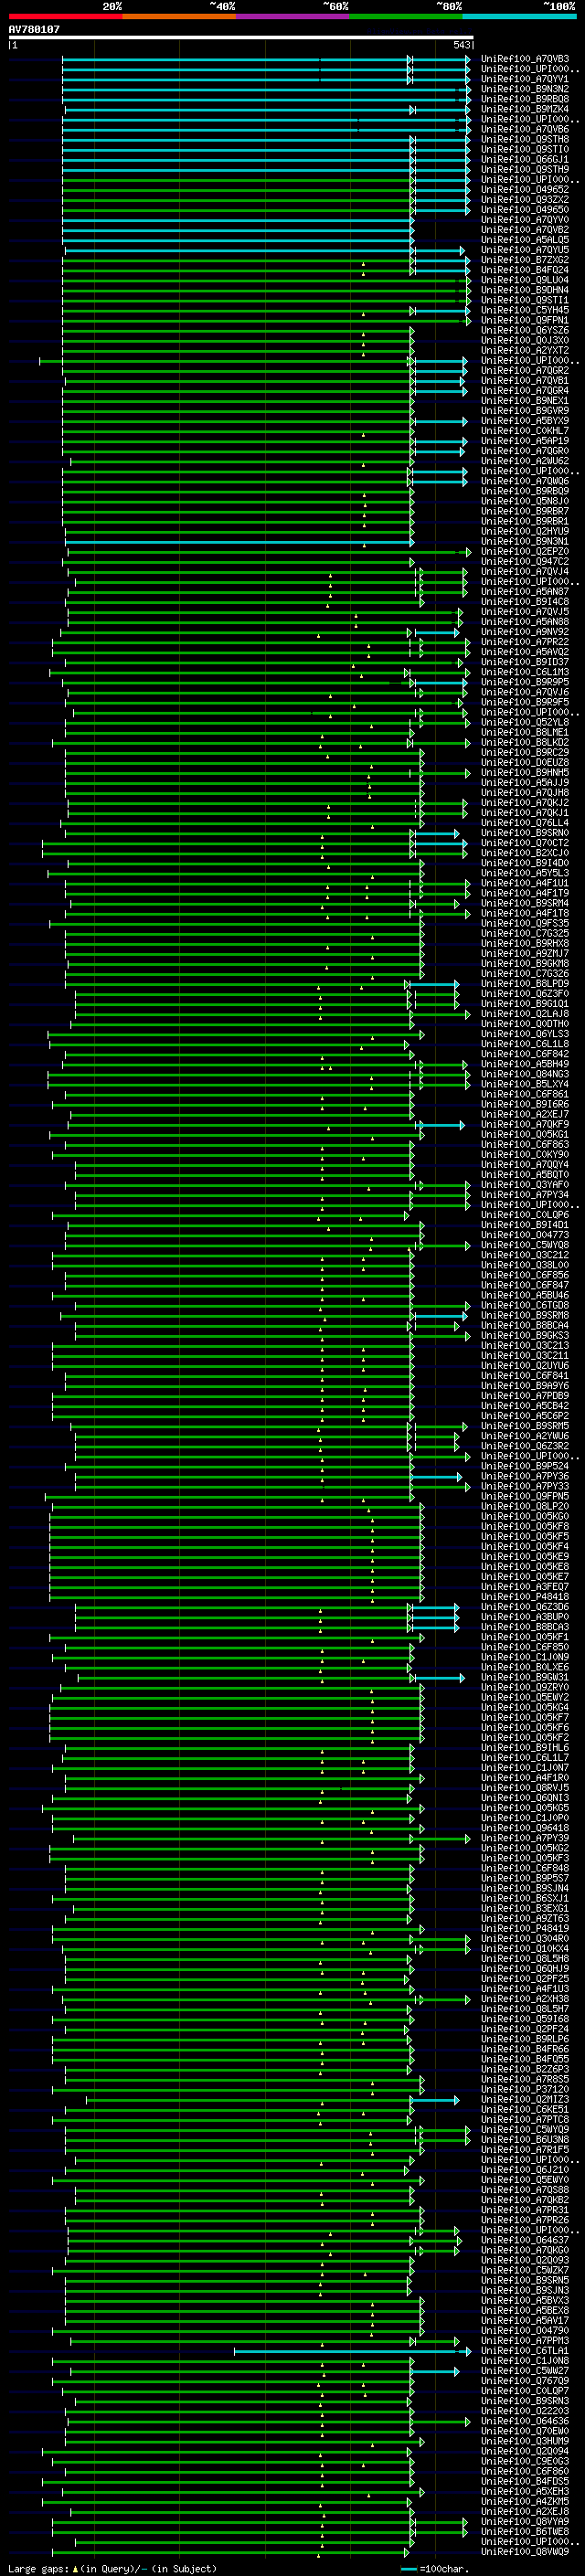The height and width of the screenshot is (2576, 585).
Task: Select the UniRef100_O49650 label
Action: [525, 210]
